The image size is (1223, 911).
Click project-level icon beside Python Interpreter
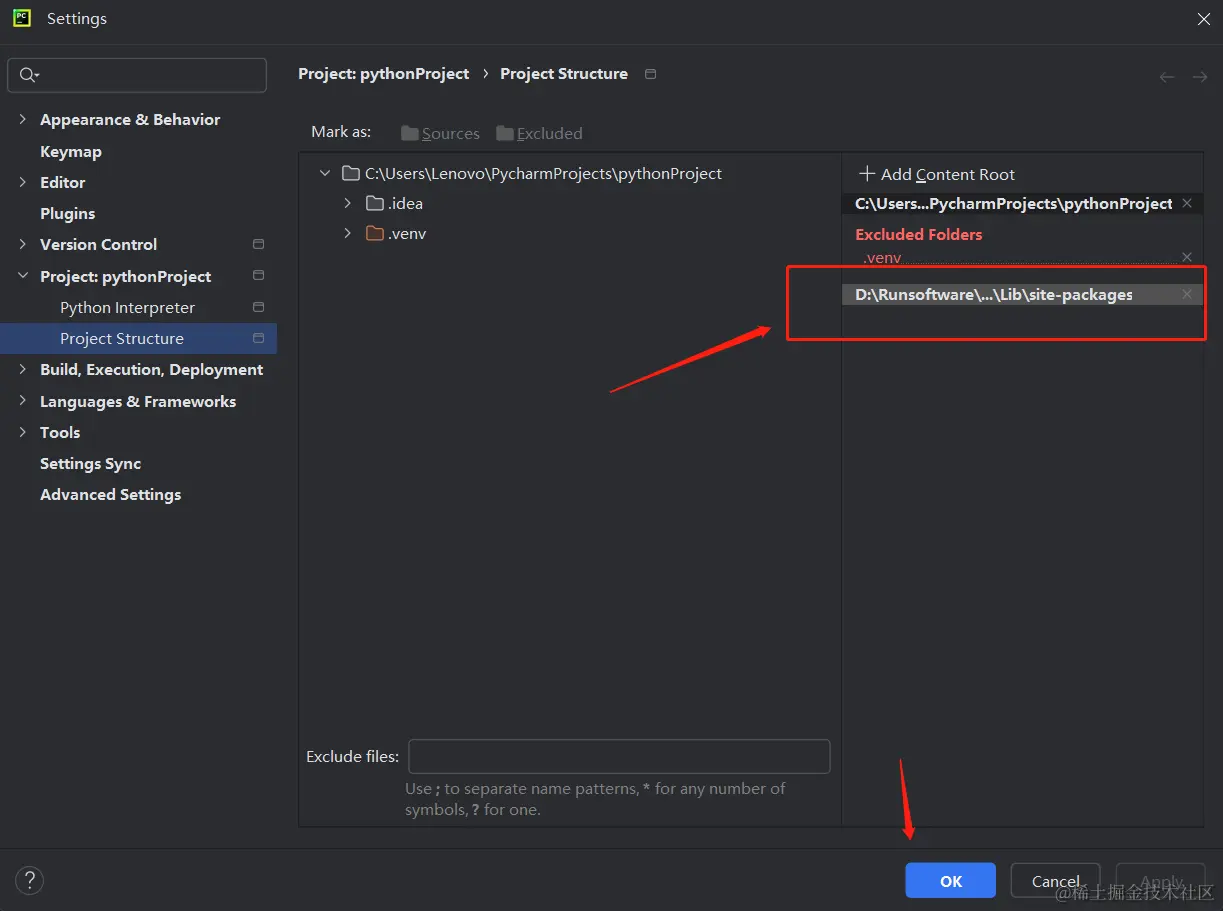click(x=258, y=307)
